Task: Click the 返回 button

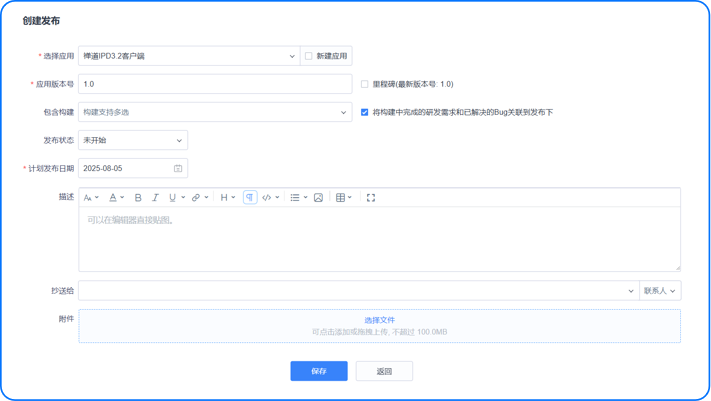Action: click(x=384, y=371)
